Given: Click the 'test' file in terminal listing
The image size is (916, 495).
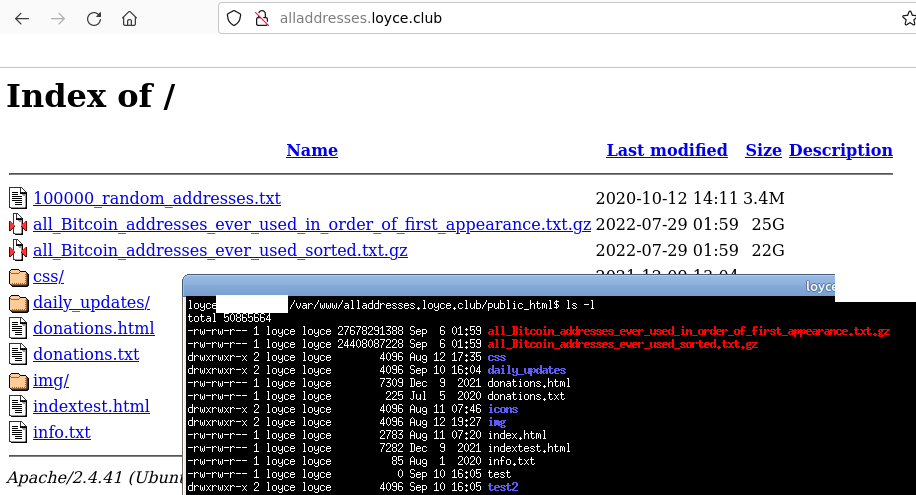Looking at the screenshot, I should coord(499,474).
